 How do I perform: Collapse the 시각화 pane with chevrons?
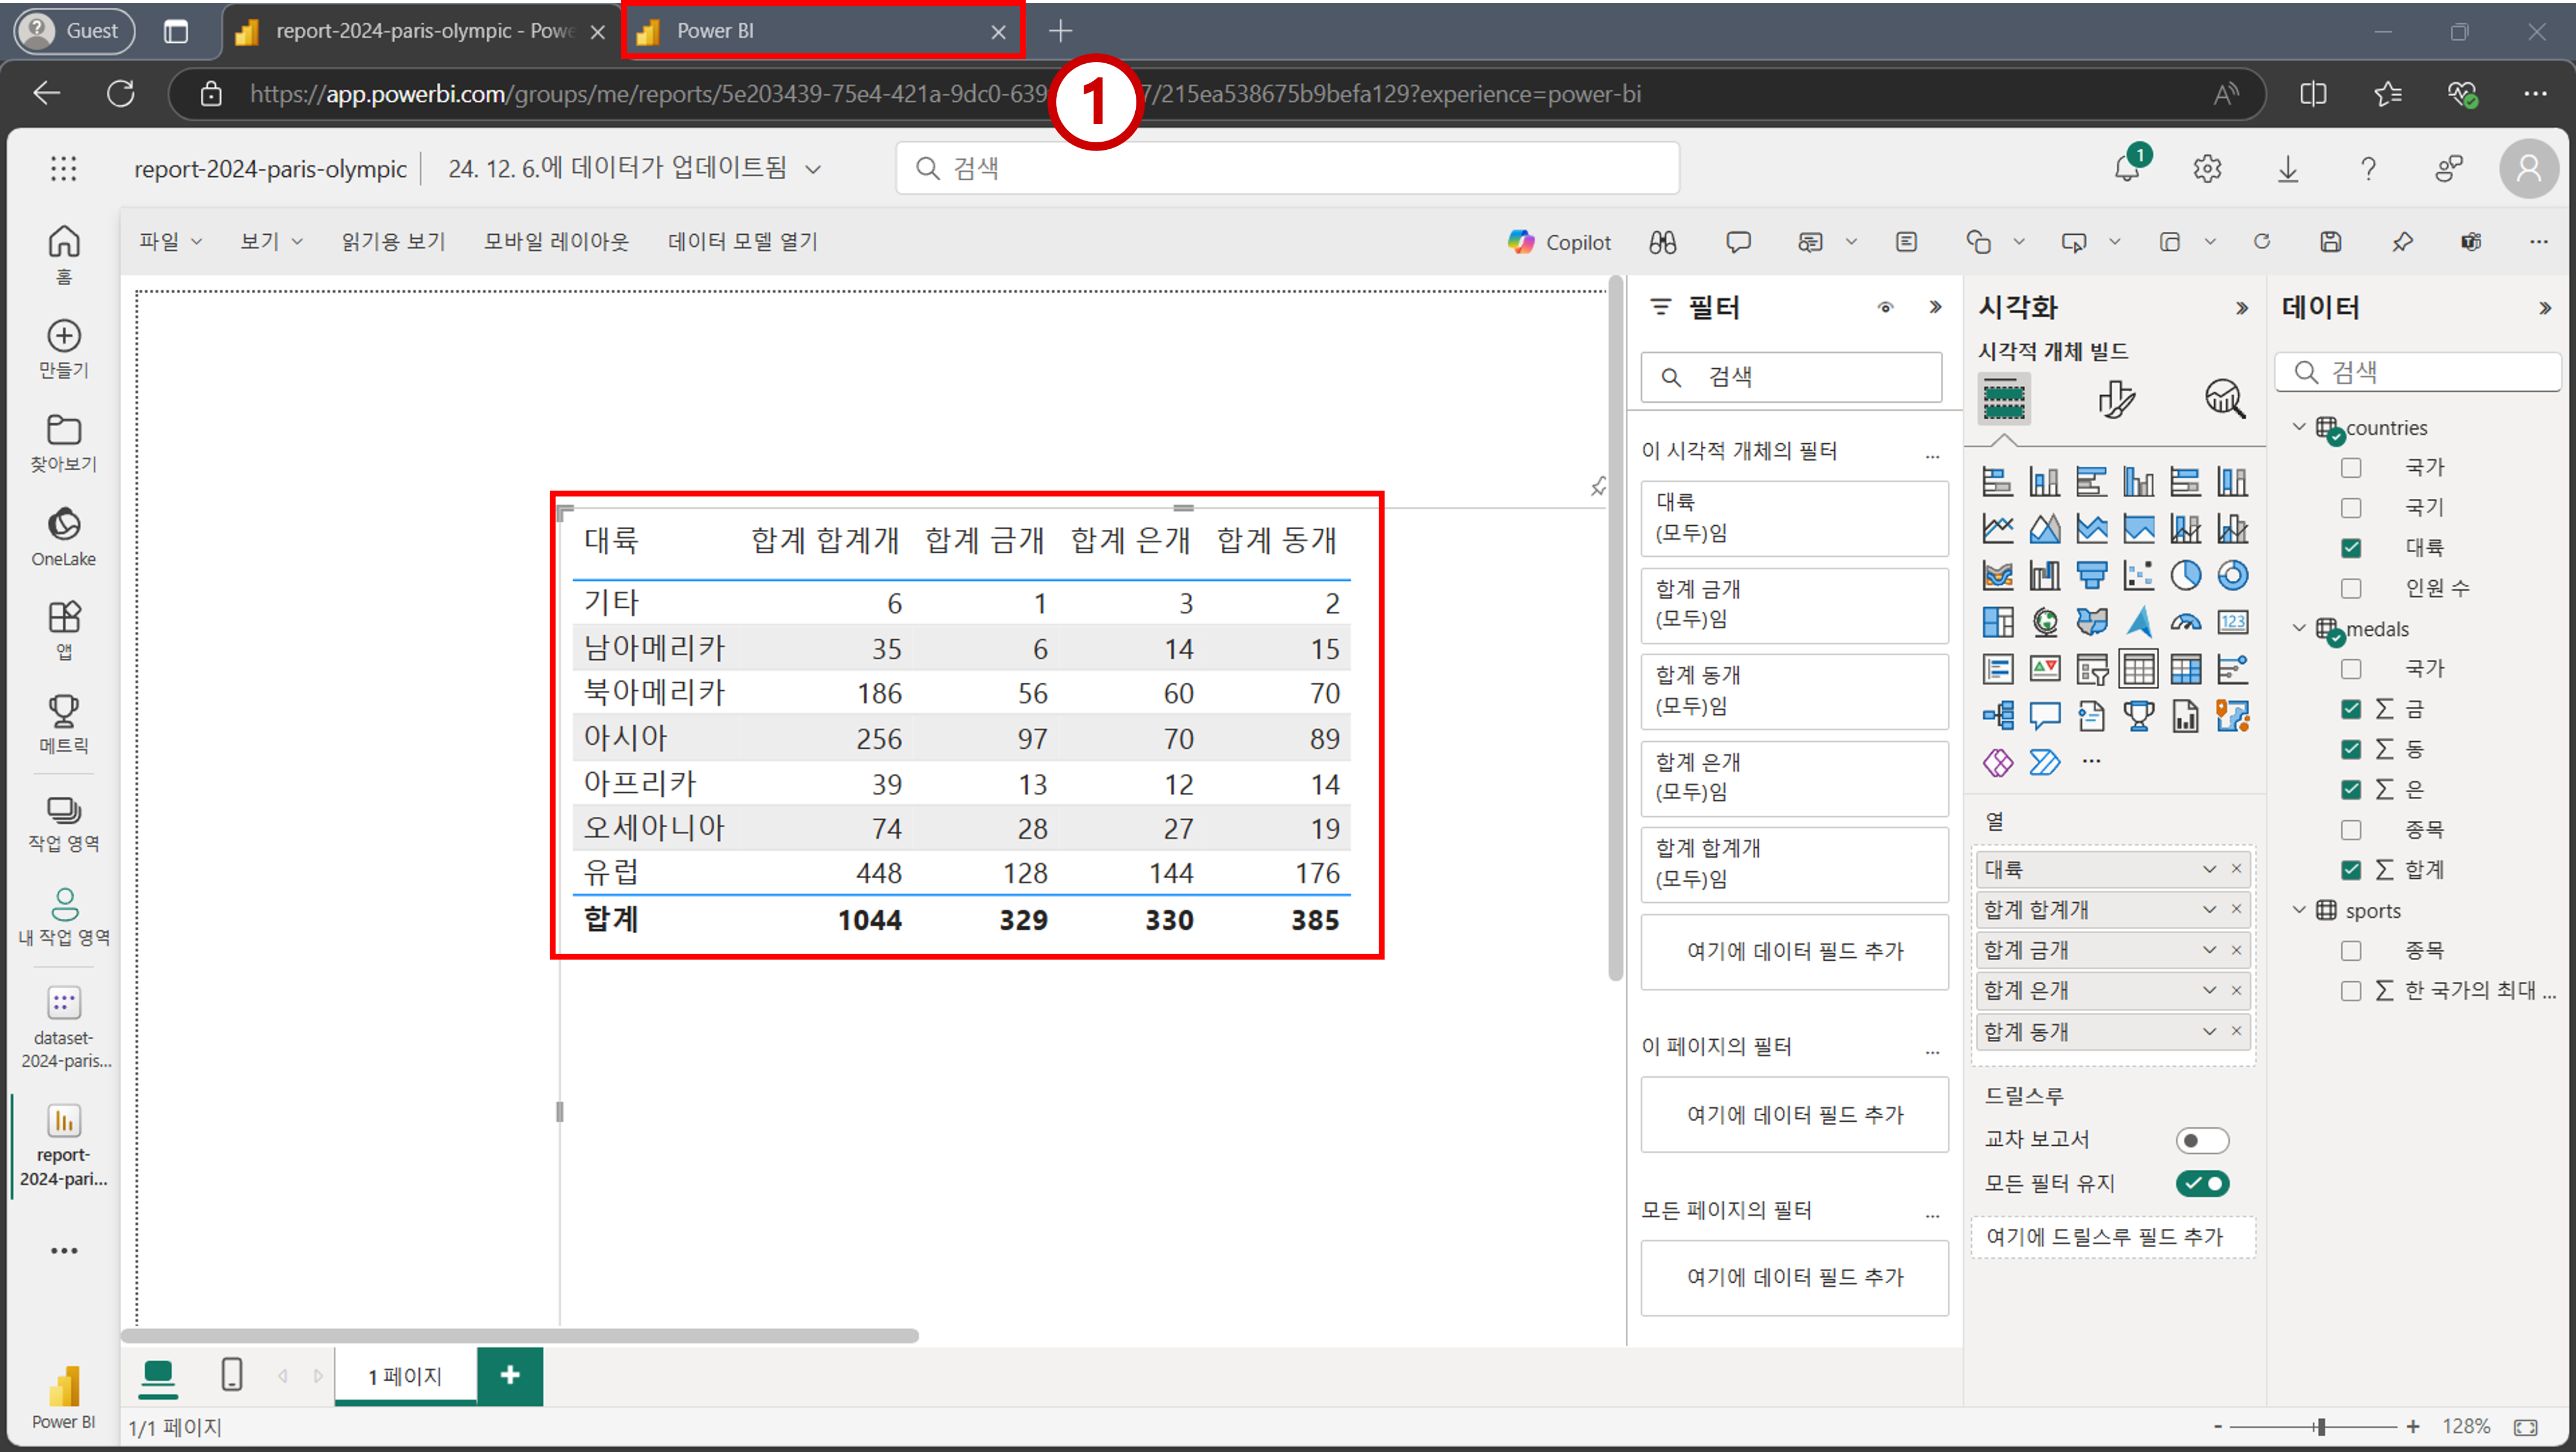[2241, 308]
